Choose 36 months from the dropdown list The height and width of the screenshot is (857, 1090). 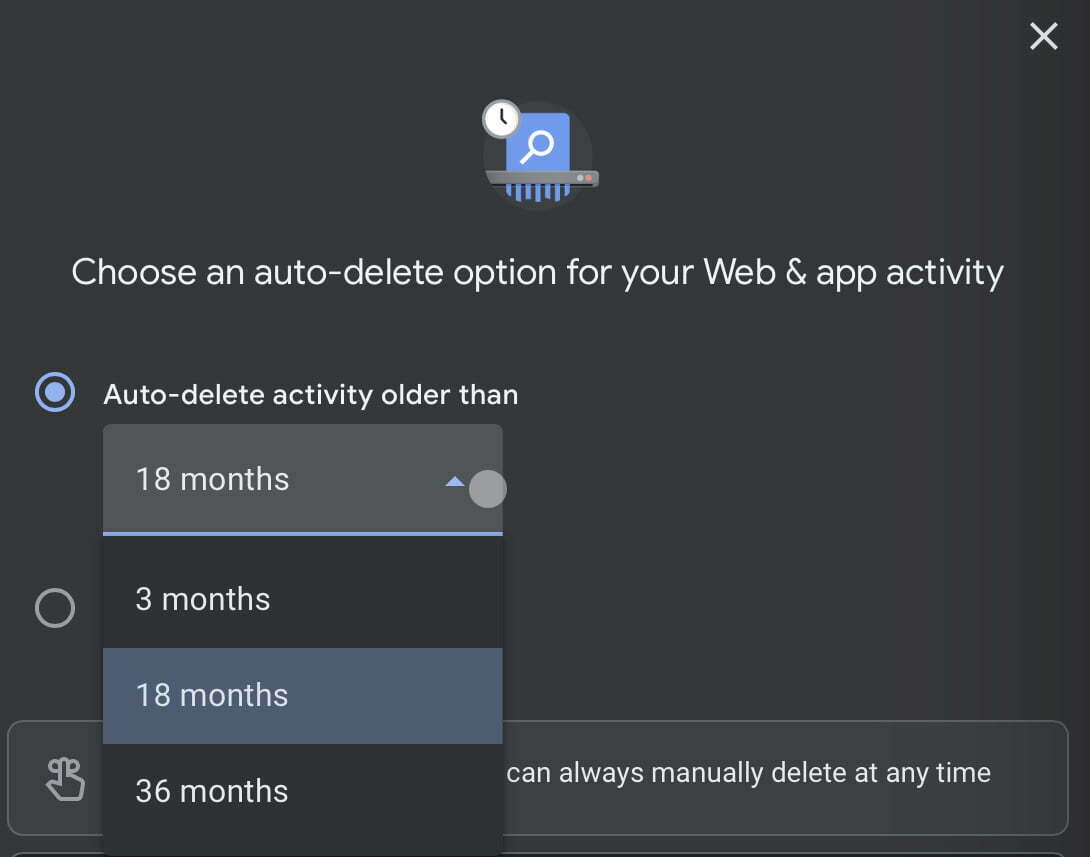coord(210,790)
